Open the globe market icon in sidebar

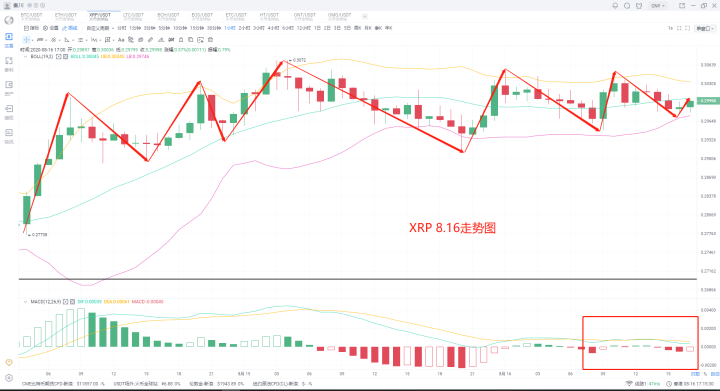tap(9, 20)
